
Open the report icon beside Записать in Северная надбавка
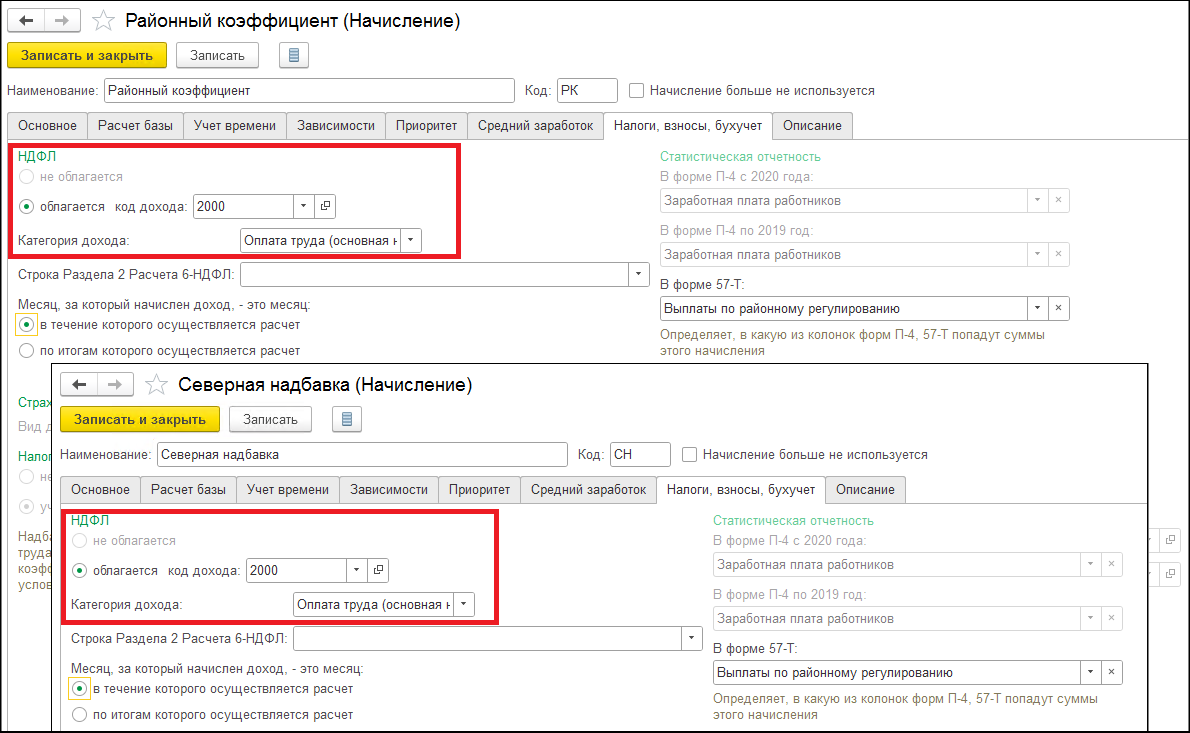pyautogui.click(x=347, y=420)
